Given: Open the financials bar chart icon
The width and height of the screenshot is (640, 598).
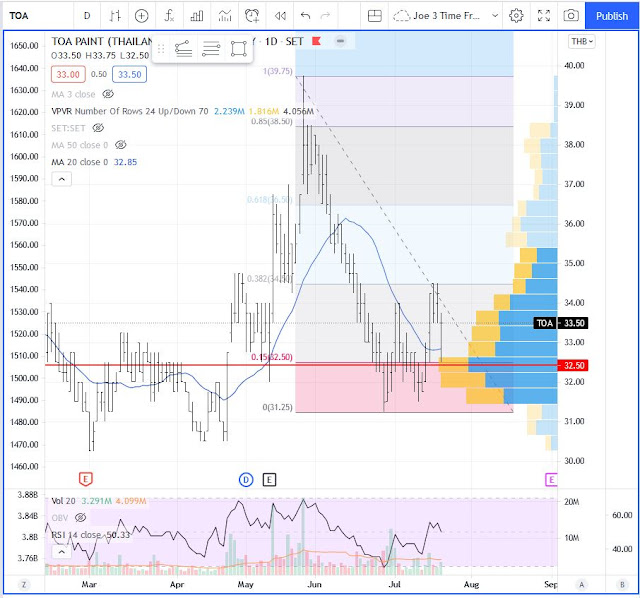Looking at the screenshot, I should tap(197, 16).
